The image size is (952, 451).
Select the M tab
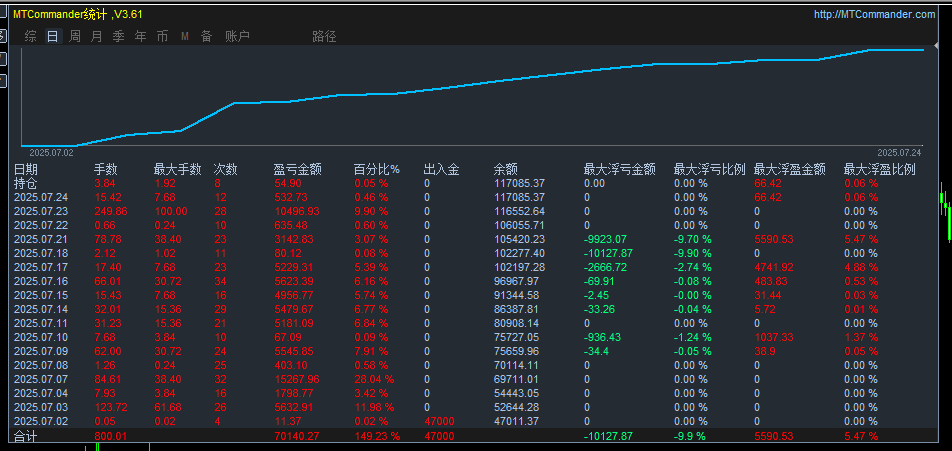pyautogui.click(x=185, y=37)
